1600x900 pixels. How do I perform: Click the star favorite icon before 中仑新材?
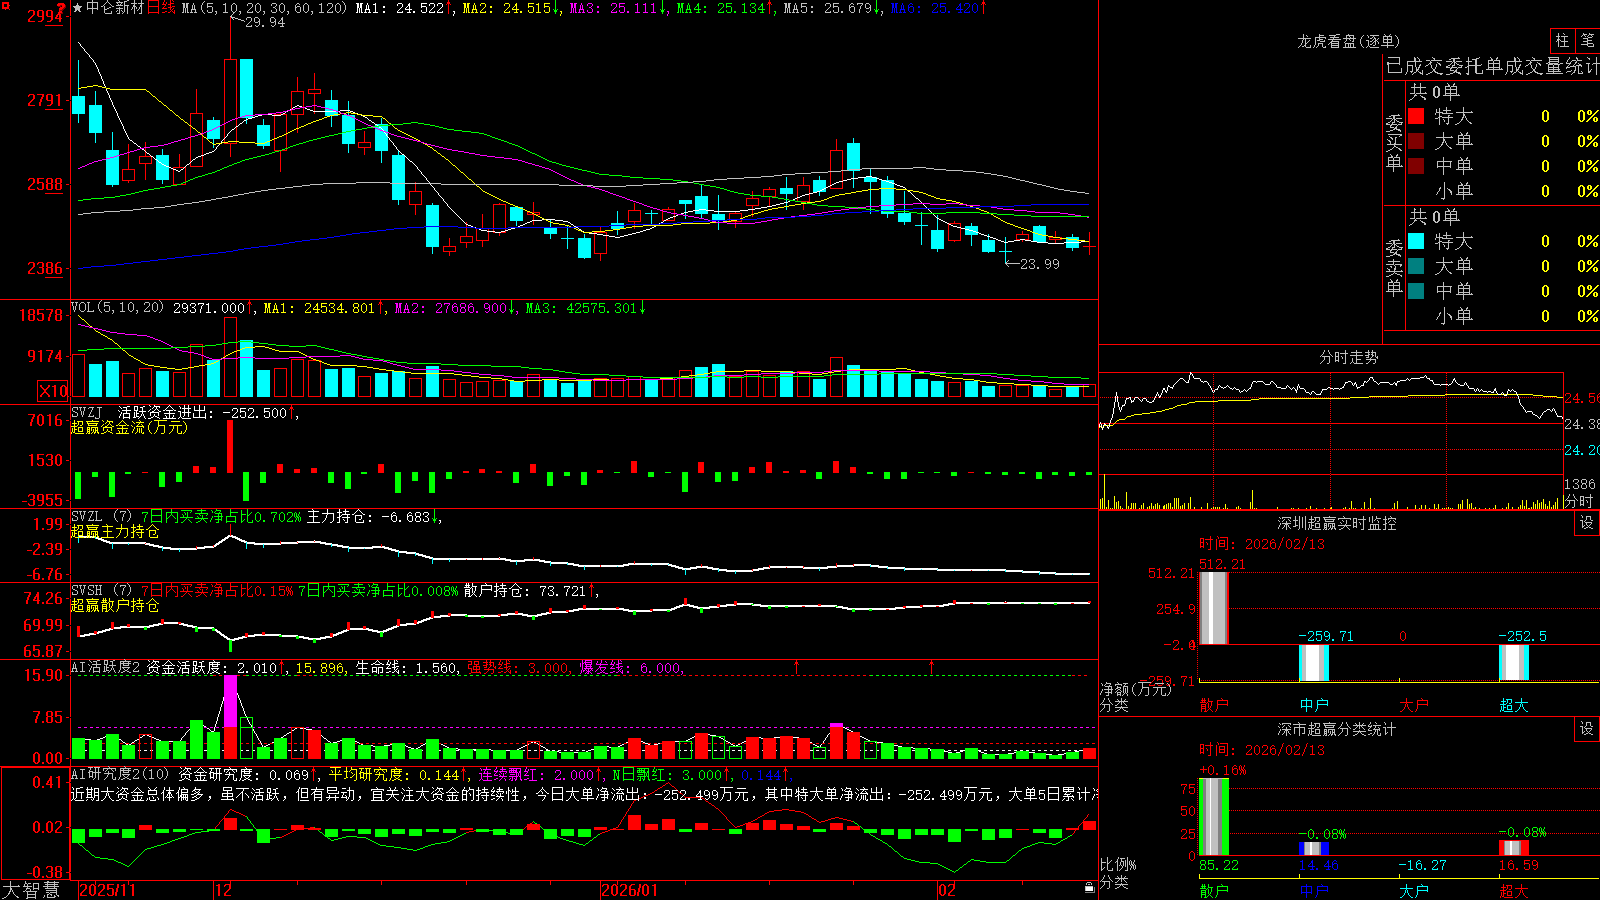pyautogui.click(x=77, y=8)
